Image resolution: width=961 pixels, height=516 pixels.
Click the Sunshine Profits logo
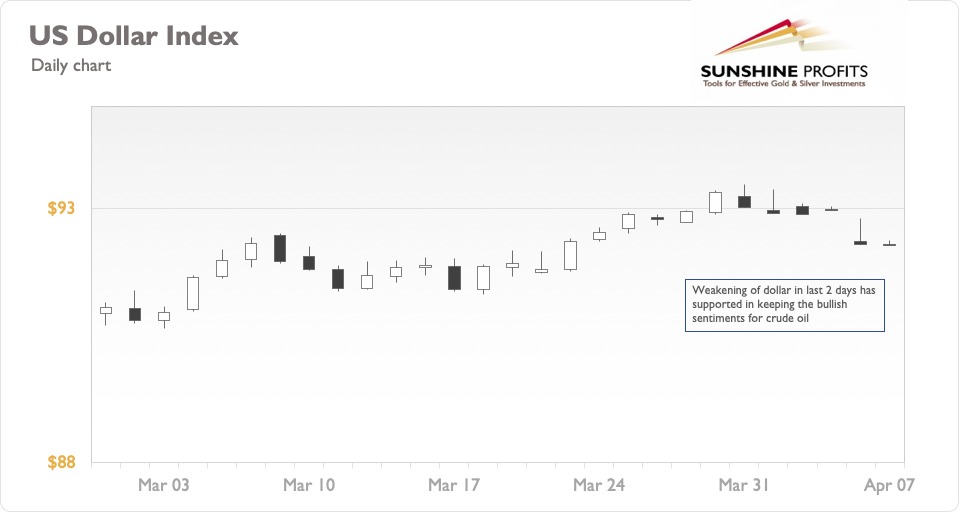tap(784, 54)
